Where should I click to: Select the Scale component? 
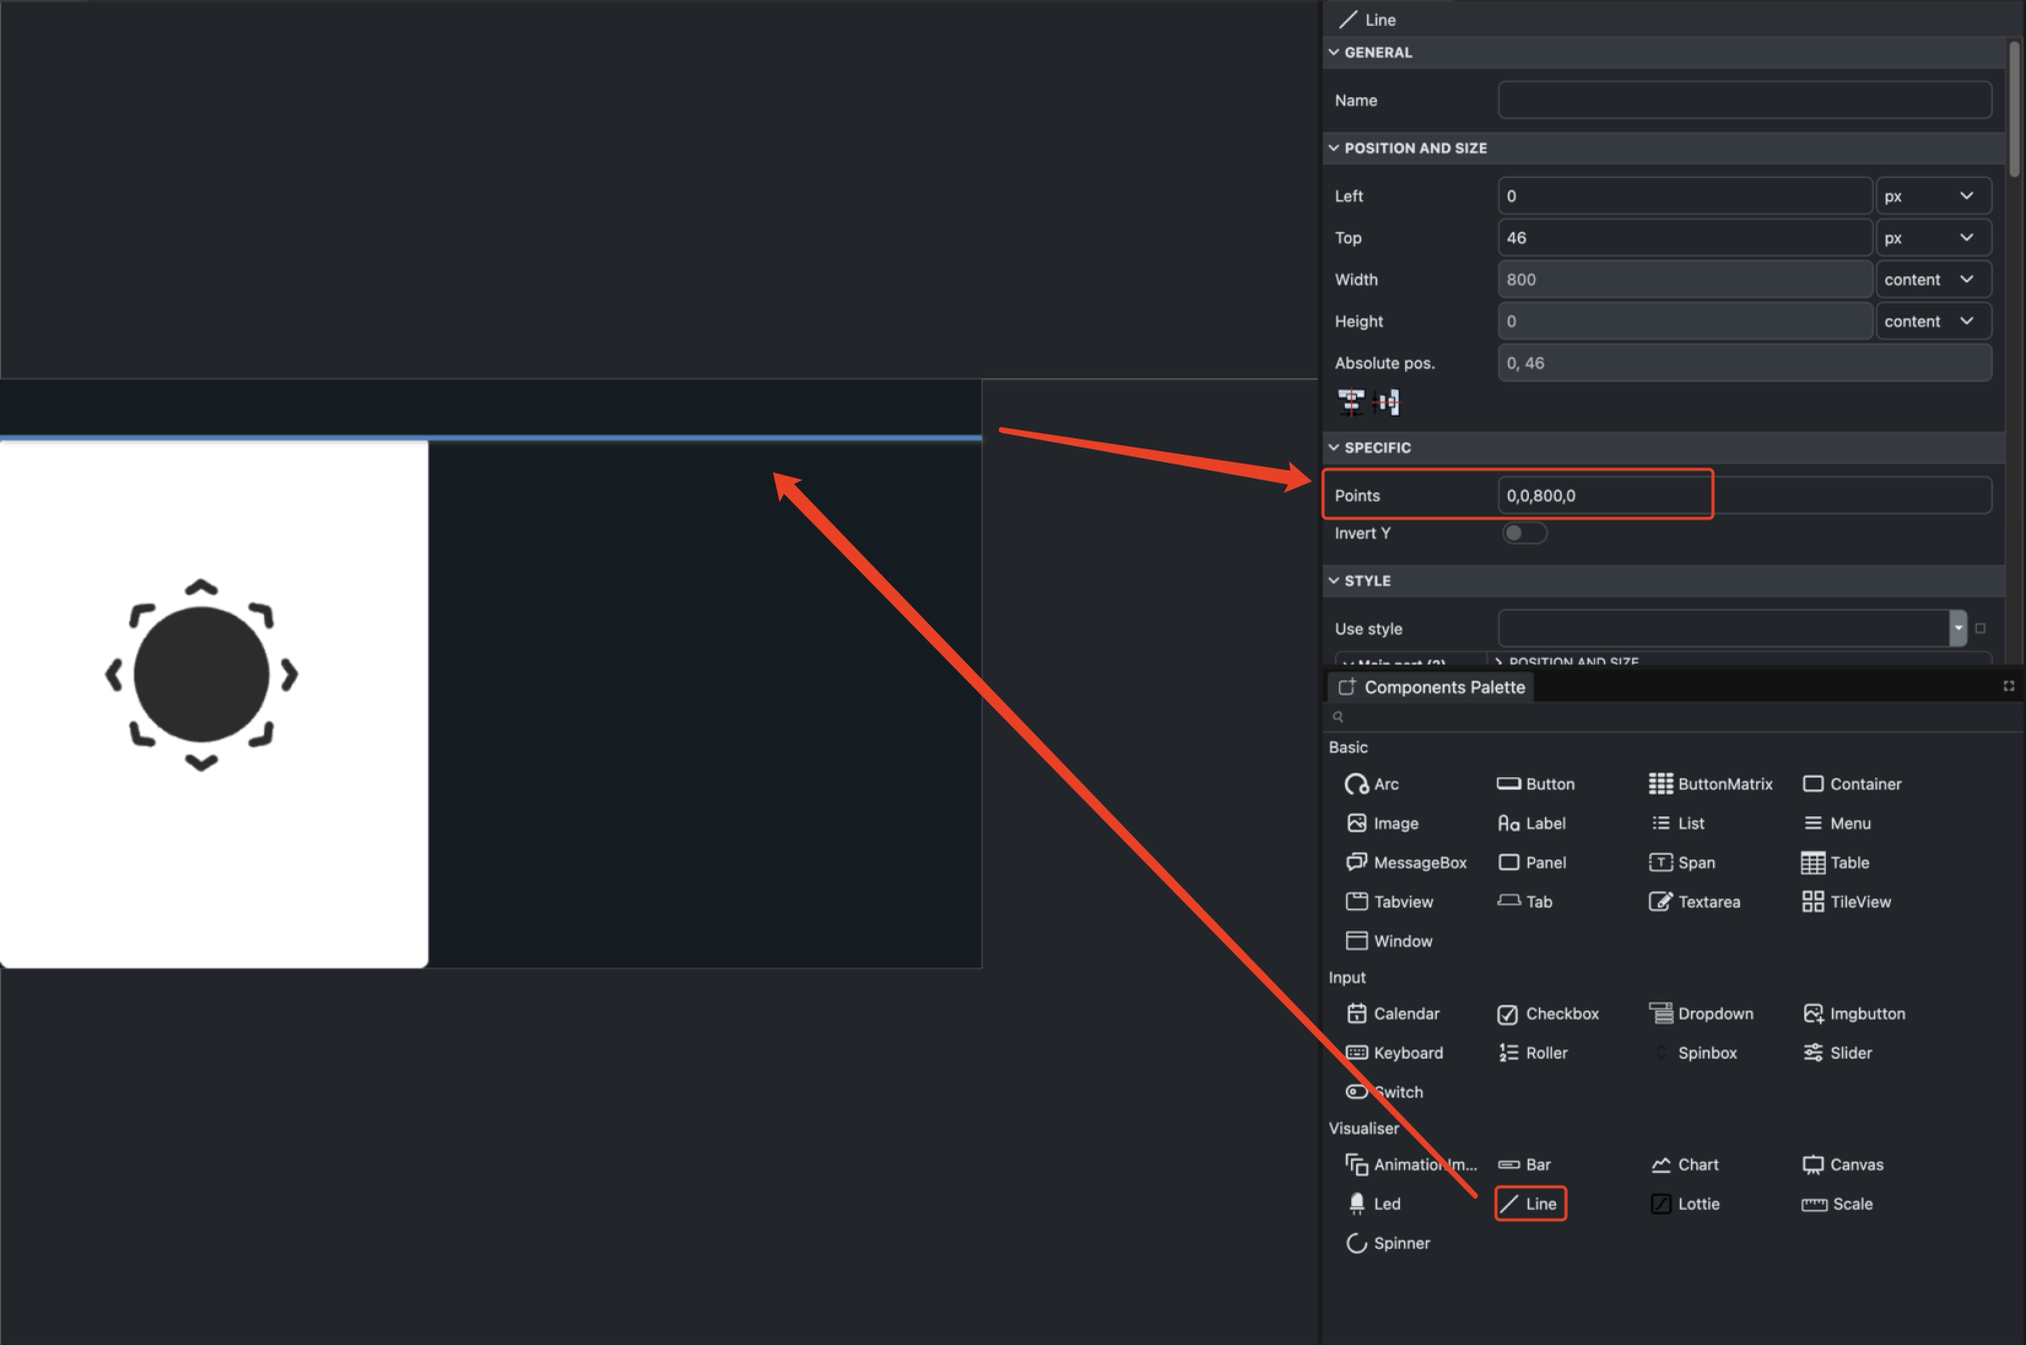pos(1837,1204)
